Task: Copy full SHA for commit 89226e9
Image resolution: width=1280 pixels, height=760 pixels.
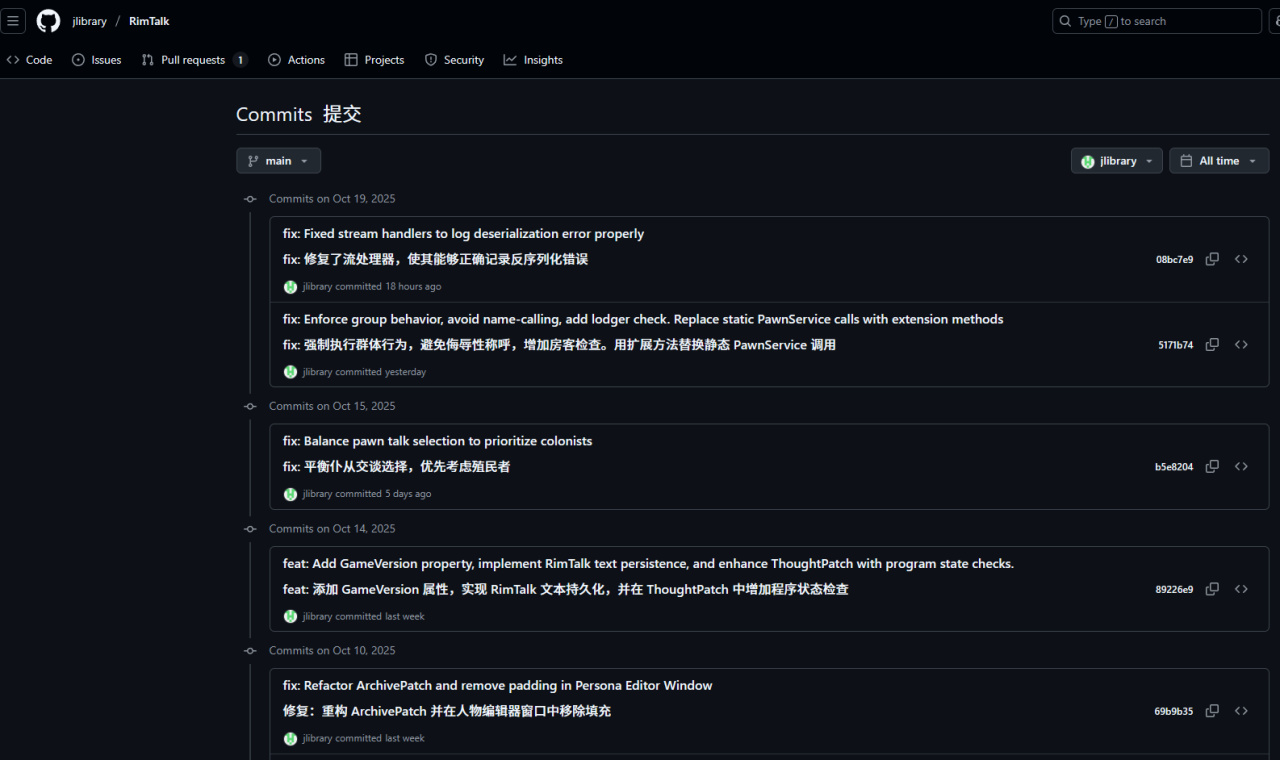Action: 1212,589
